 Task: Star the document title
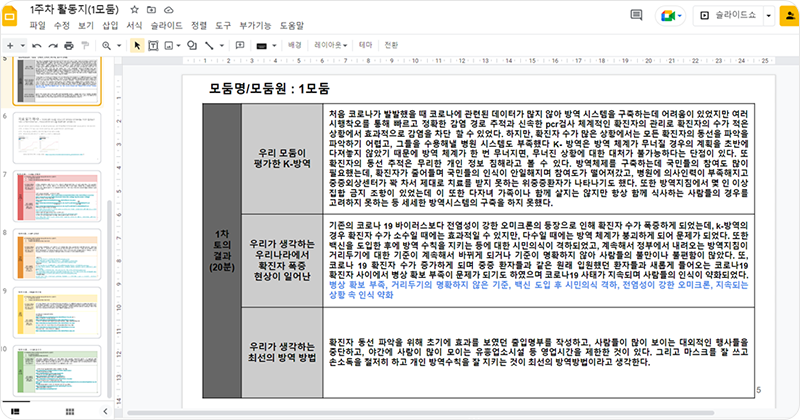134,9
